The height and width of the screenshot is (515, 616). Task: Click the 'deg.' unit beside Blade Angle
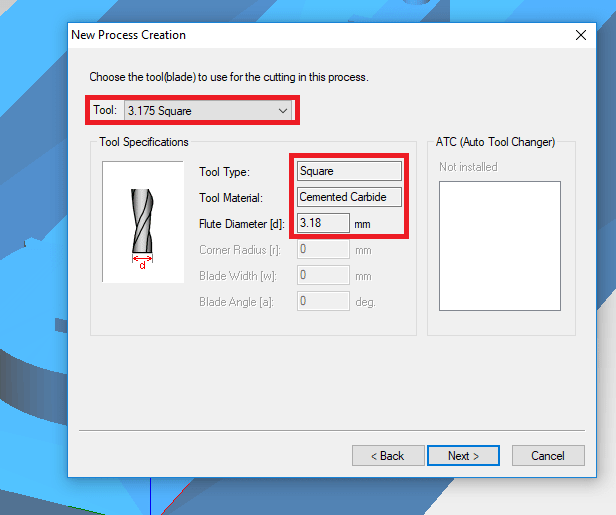[x=365, y=302]
